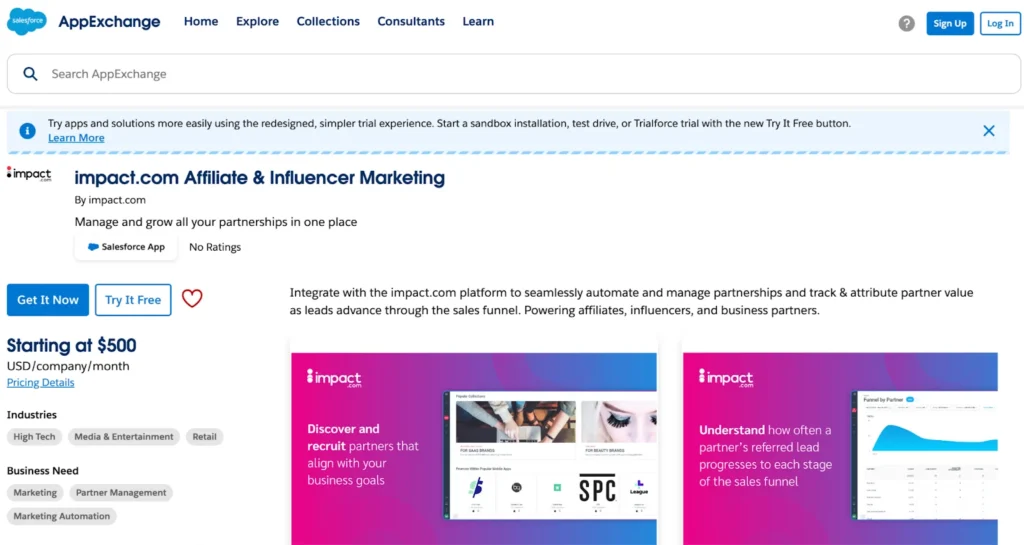Click the info icon in the banner
This screenshot has height=545, width=1024.
pyautogui.click(x=27, y=131)
